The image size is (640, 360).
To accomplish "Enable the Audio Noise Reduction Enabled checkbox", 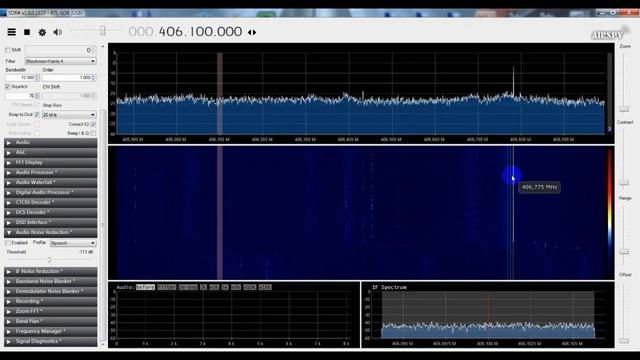I will [8, 243].
